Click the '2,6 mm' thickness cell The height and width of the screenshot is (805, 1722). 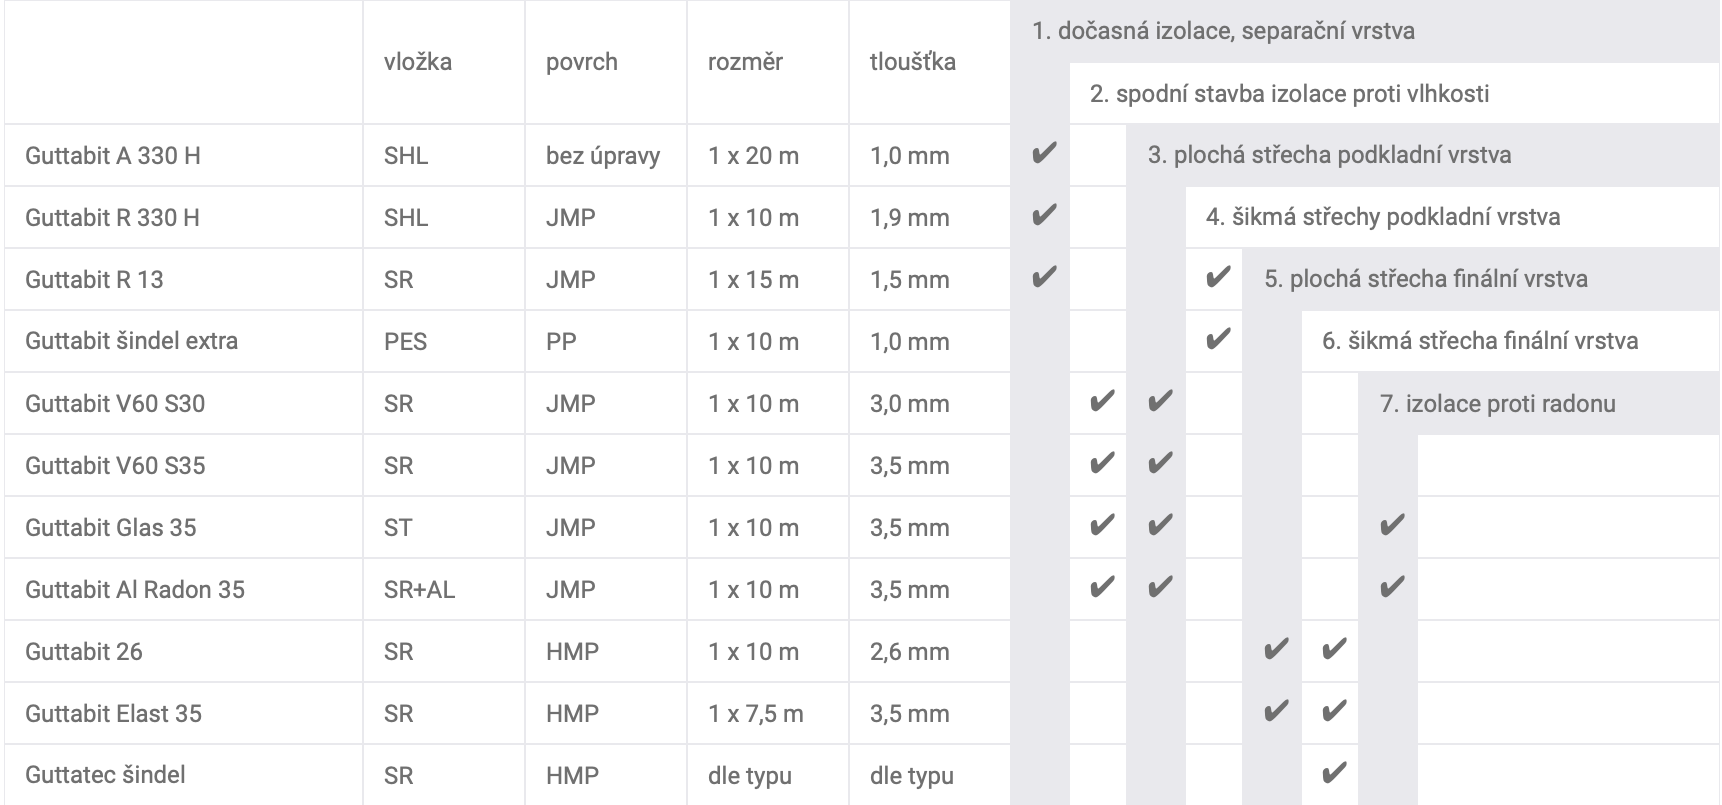click(x=910, y=652)
